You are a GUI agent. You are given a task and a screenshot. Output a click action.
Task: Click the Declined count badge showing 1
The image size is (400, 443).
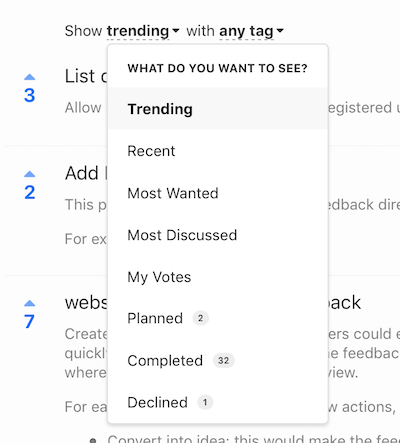point(205,402)
